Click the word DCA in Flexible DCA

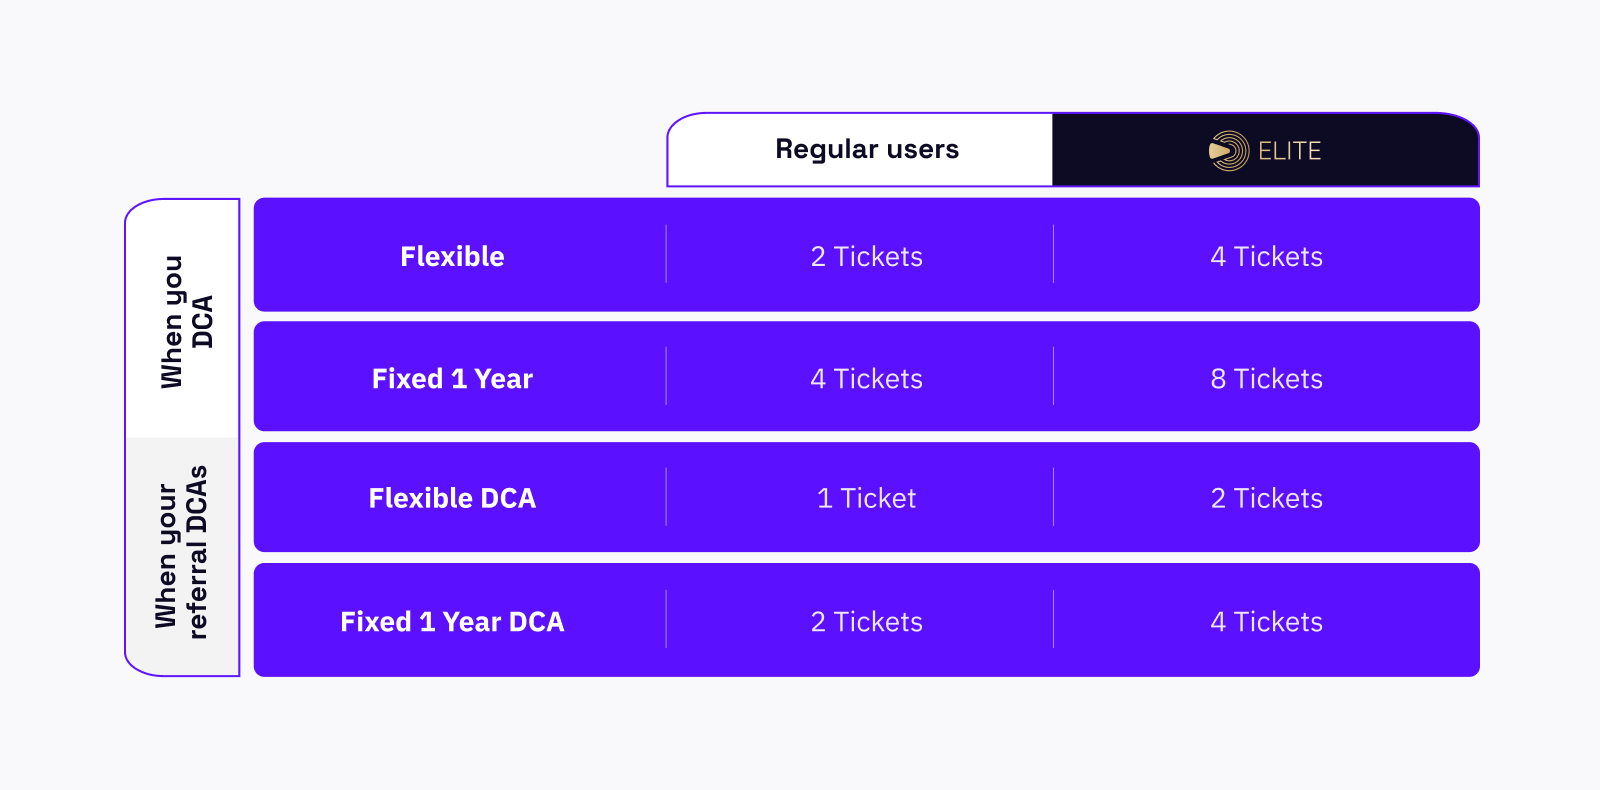(x=508, y=498)
